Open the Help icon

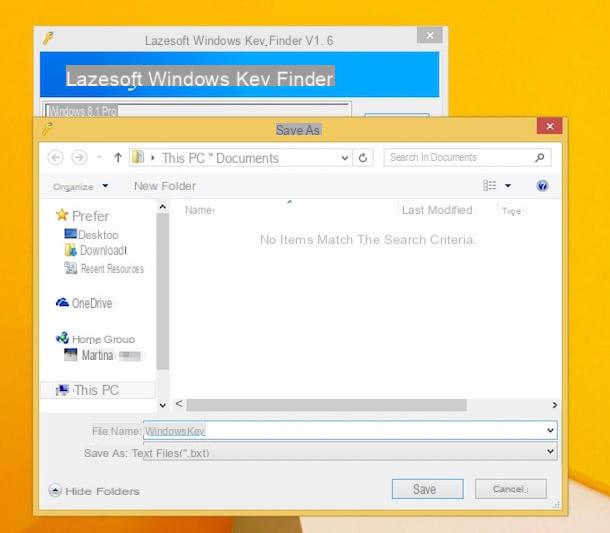pyautogui.click(x=542, y=186)
